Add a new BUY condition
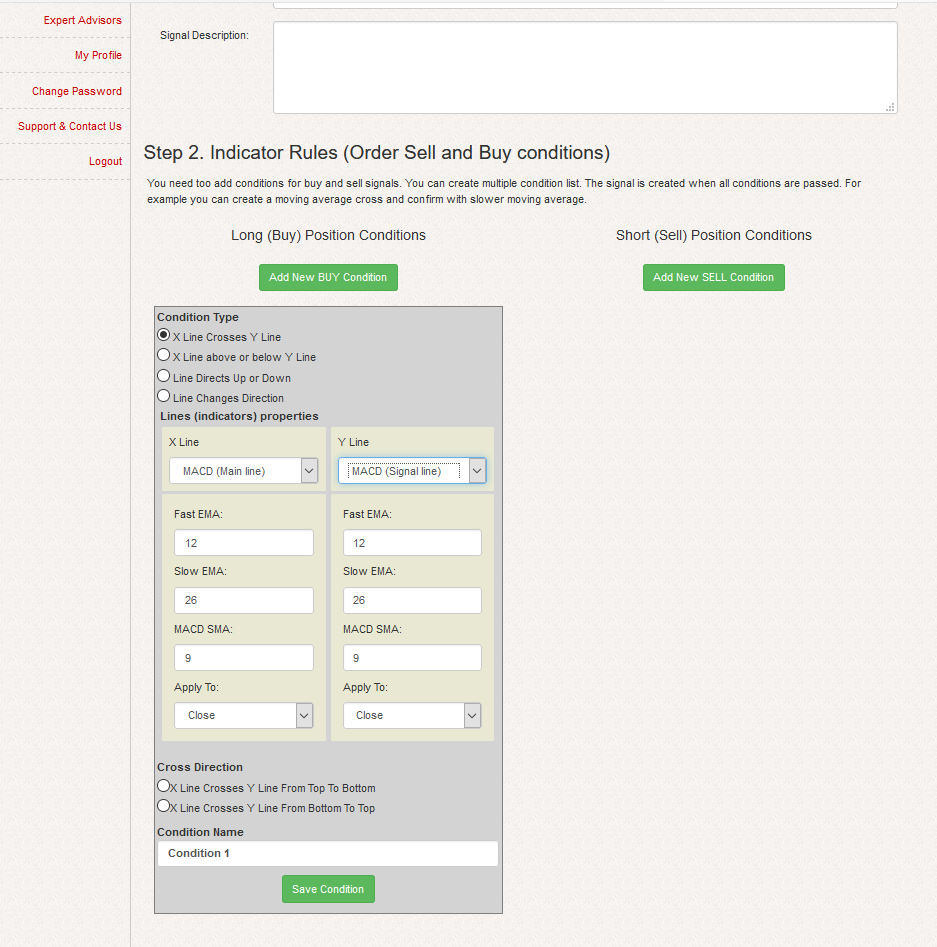Viewport: 937px width, 947px height. 328,277
